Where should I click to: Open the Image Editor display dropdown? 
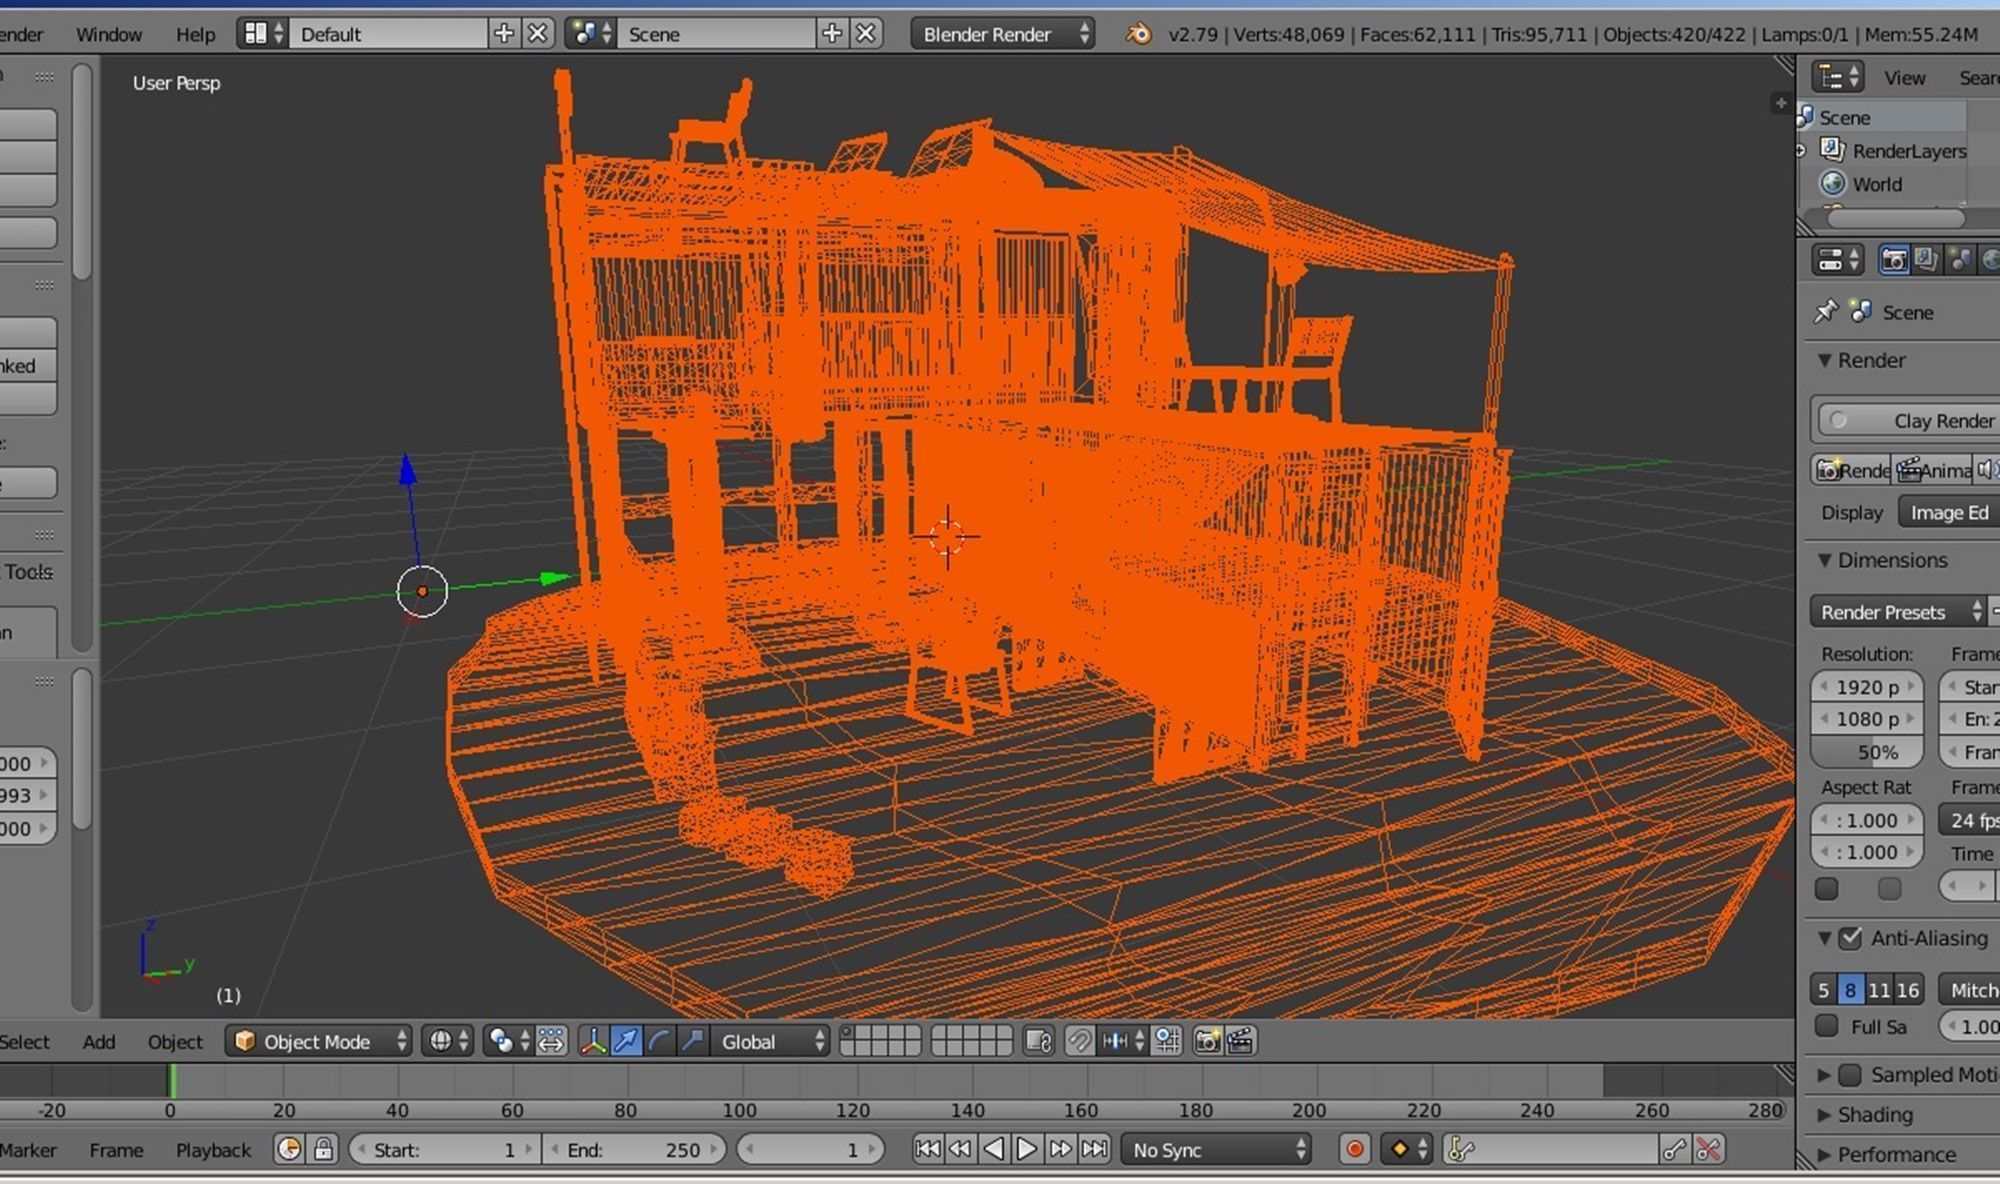click(1949, 512)
